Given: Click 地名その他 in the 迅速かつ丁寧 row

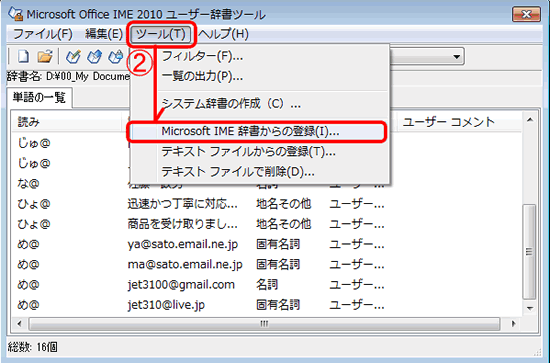Looking at the screenshot, I should click(283, 204).
